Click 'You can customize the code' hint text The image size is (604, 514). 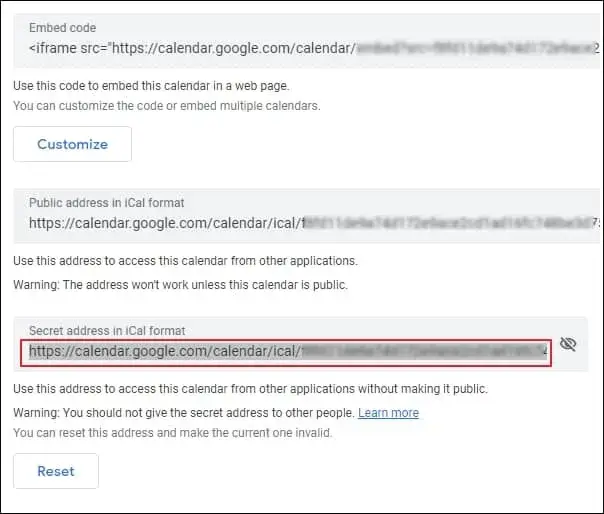[167, 106]
